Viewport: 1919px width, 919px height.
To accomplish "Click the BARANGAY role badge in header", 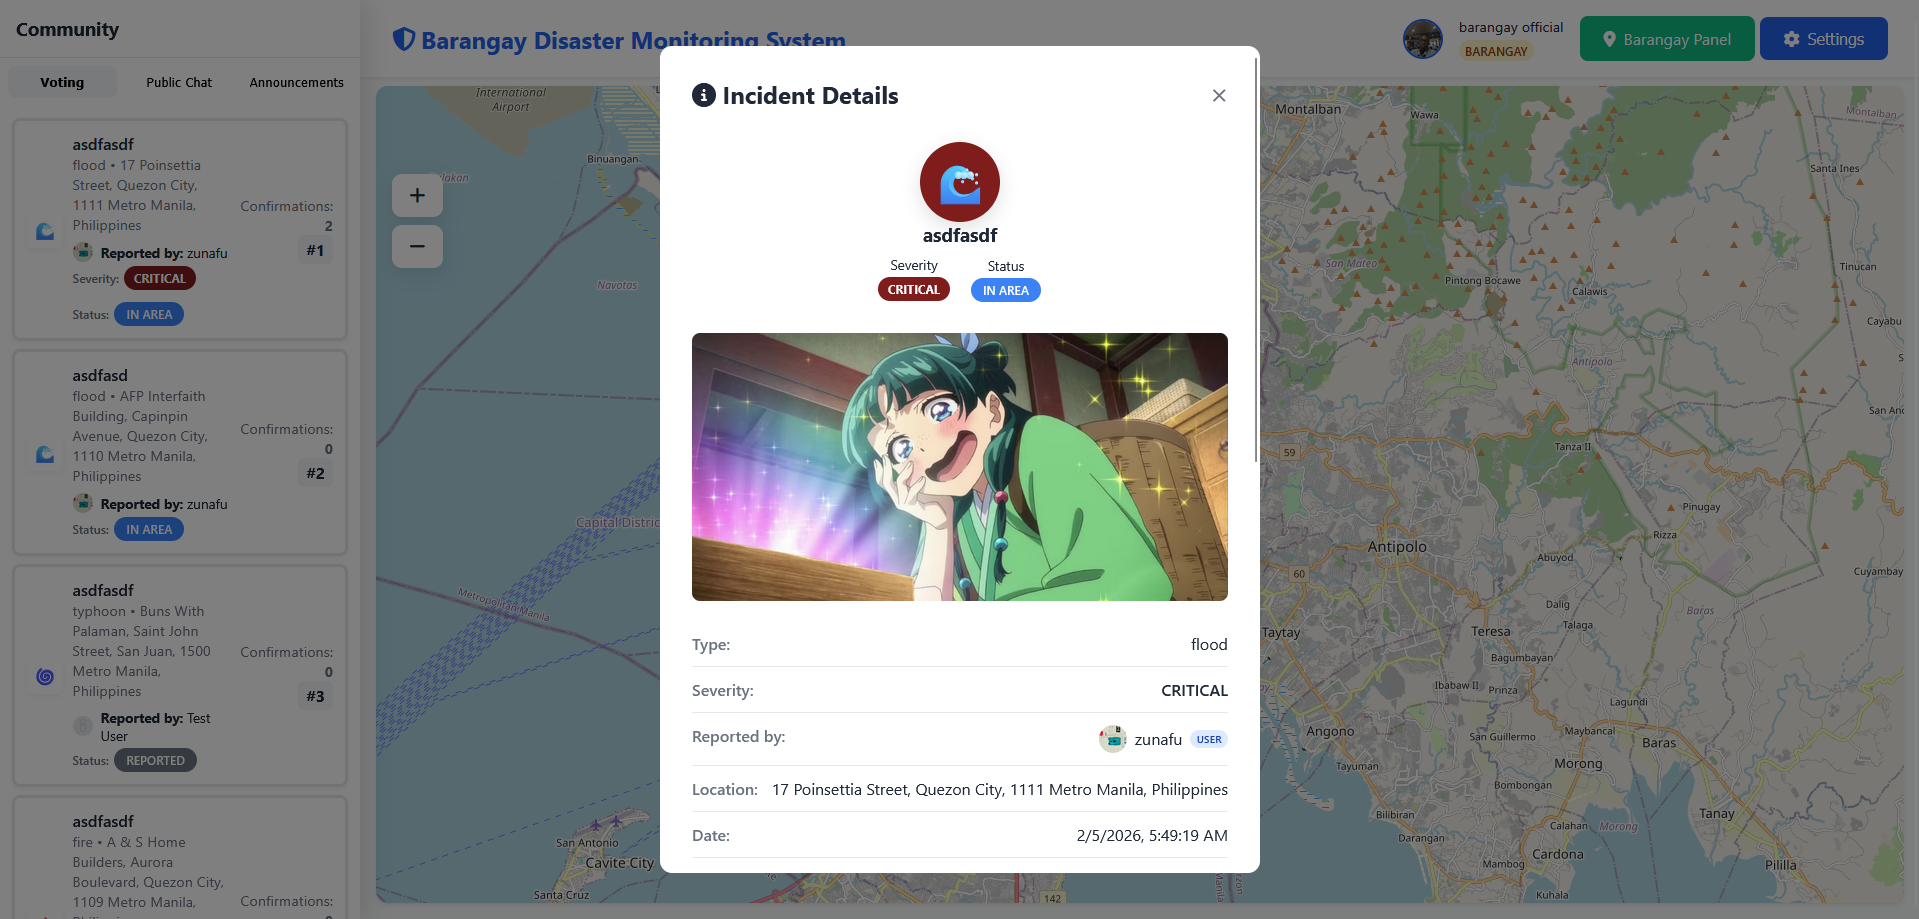I will pos(1496,52).
